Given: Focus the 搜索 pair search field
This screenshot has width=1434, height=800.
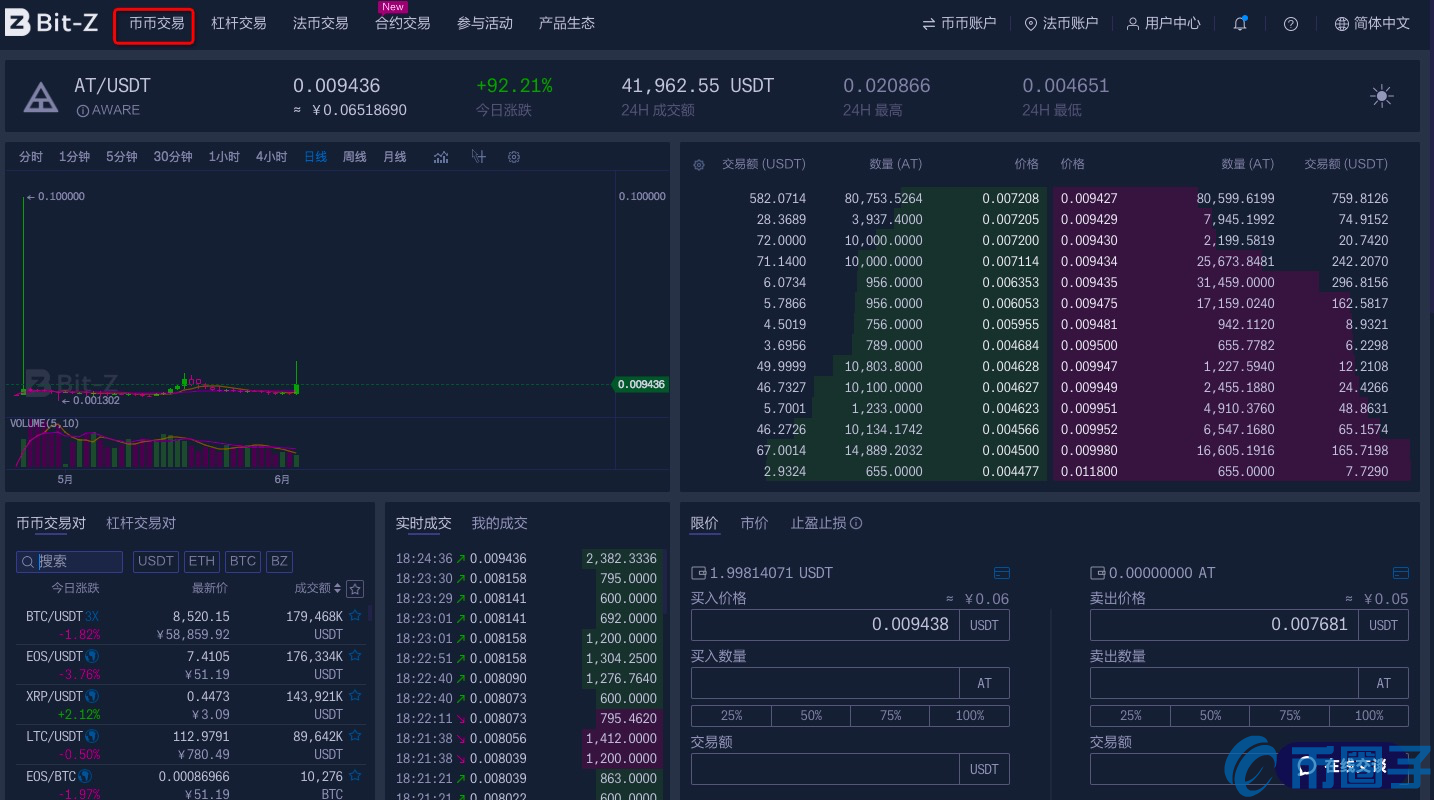Looking at the screenshot, I should pos(69,561).
